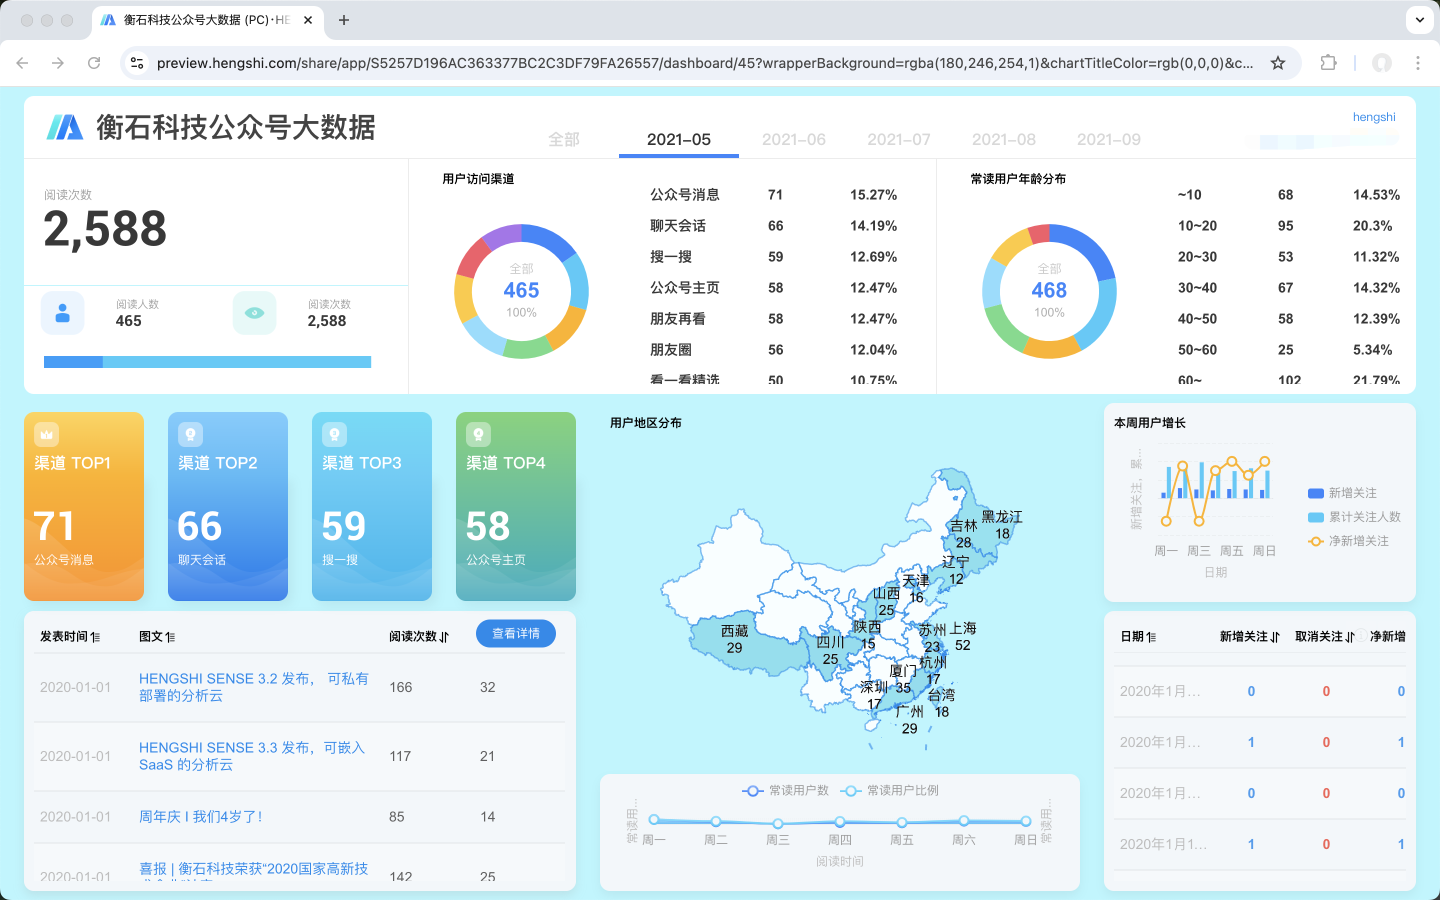Toggle the 净新增关注 legend line
Screen dimensions: 1440x900
coord(1348,541)
